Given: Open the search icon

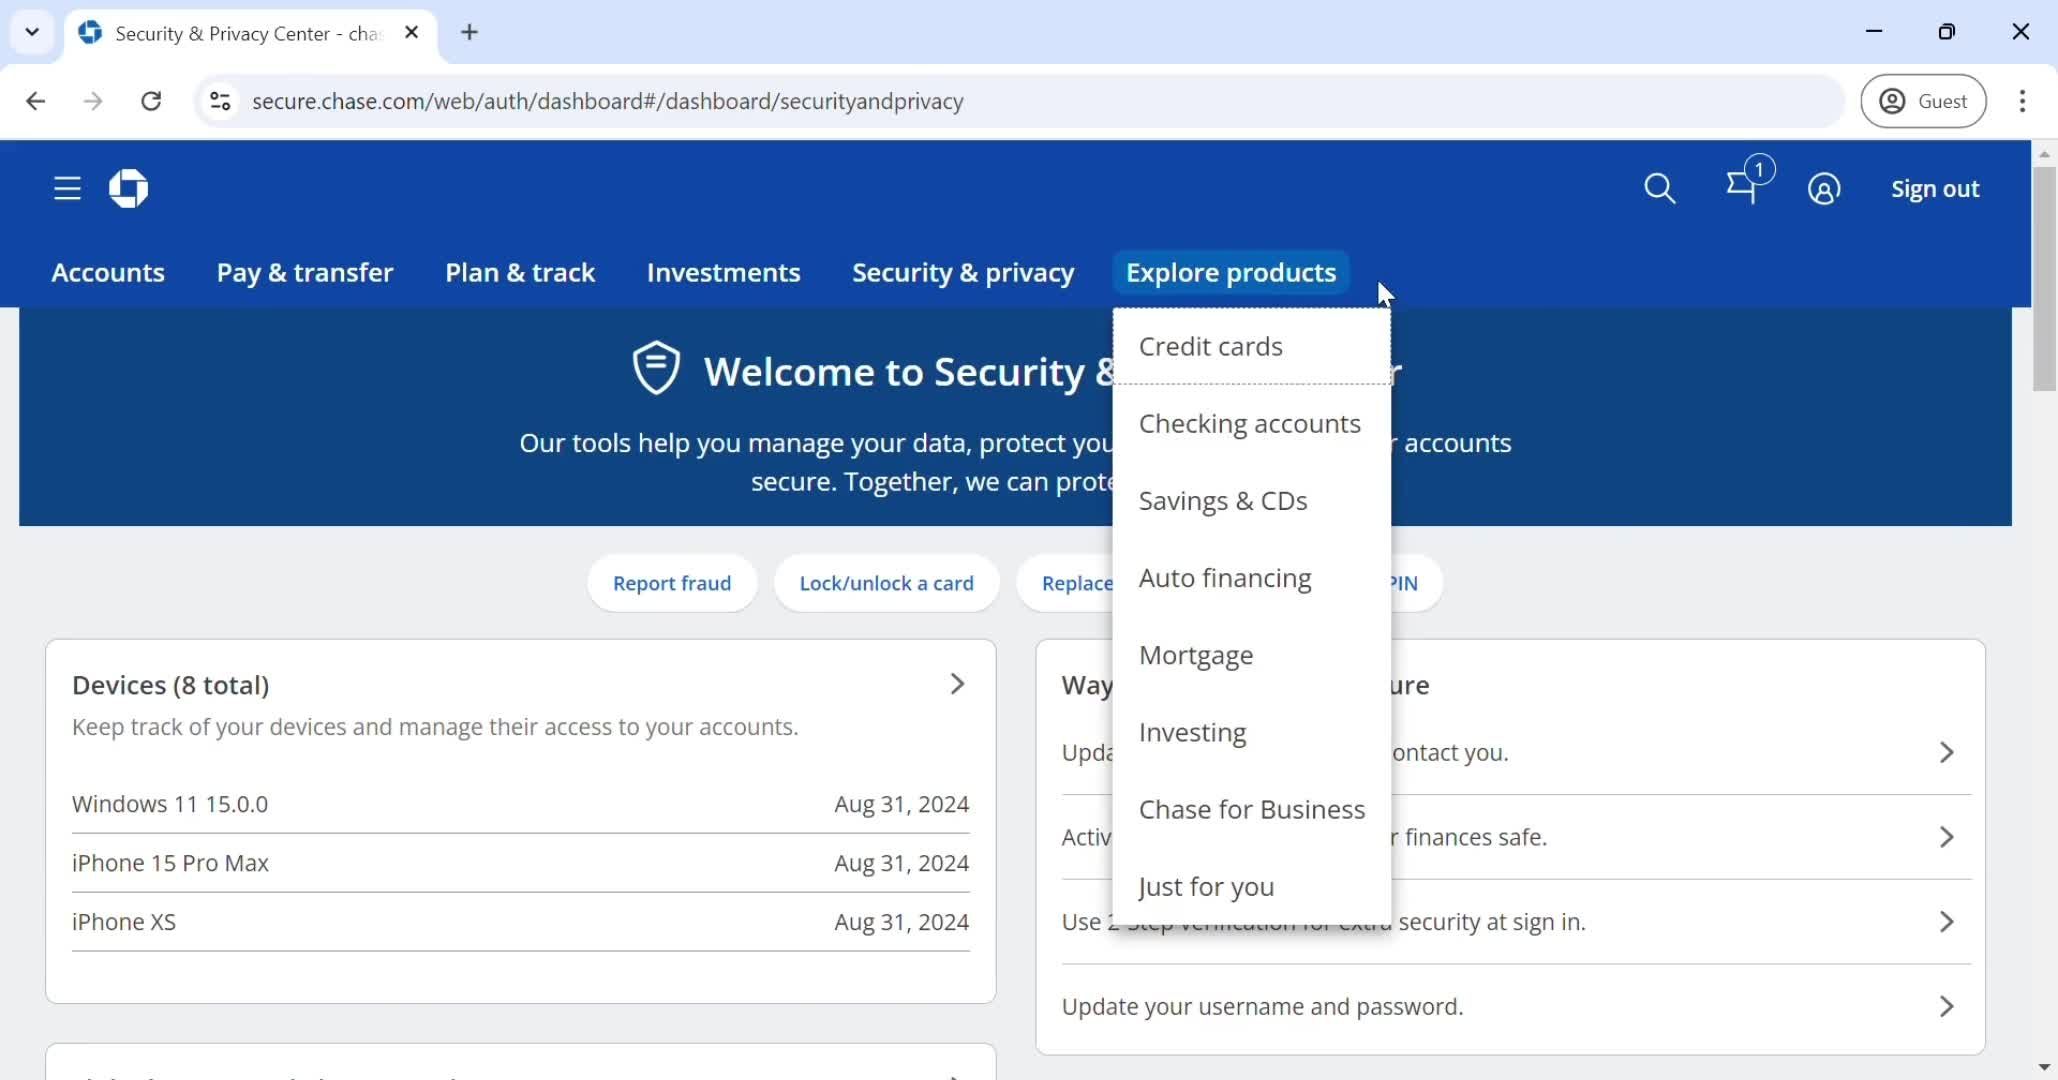Looking at the screenshot, I should click(1659, 188).
